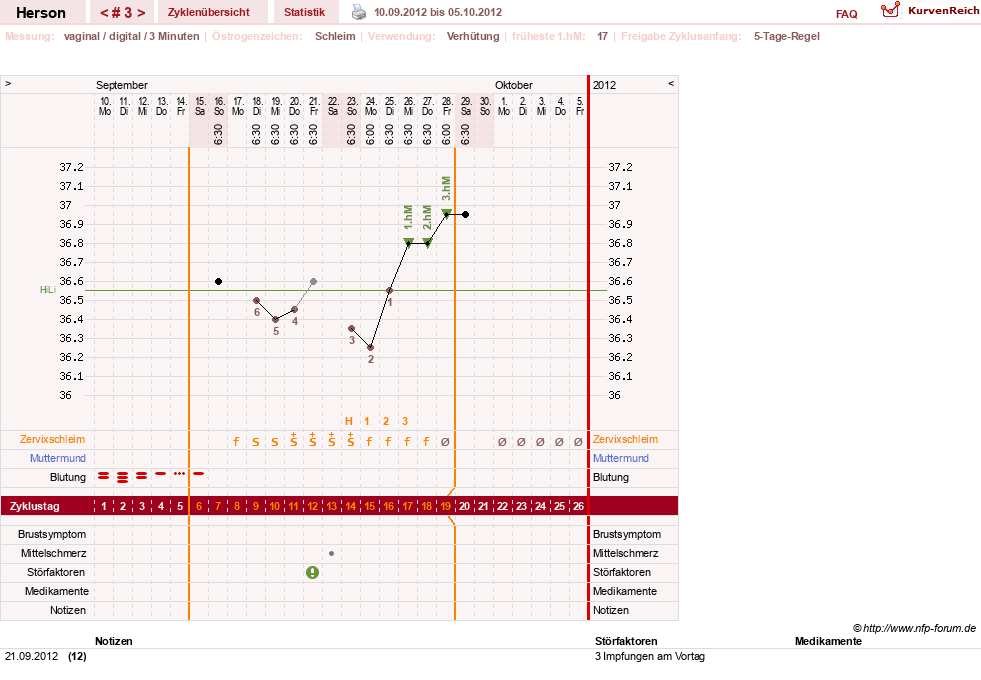The height and width of the screenshot is (680, 981).
Task: Click the temperature point labeled 2
Action: [x=370, y=347]
